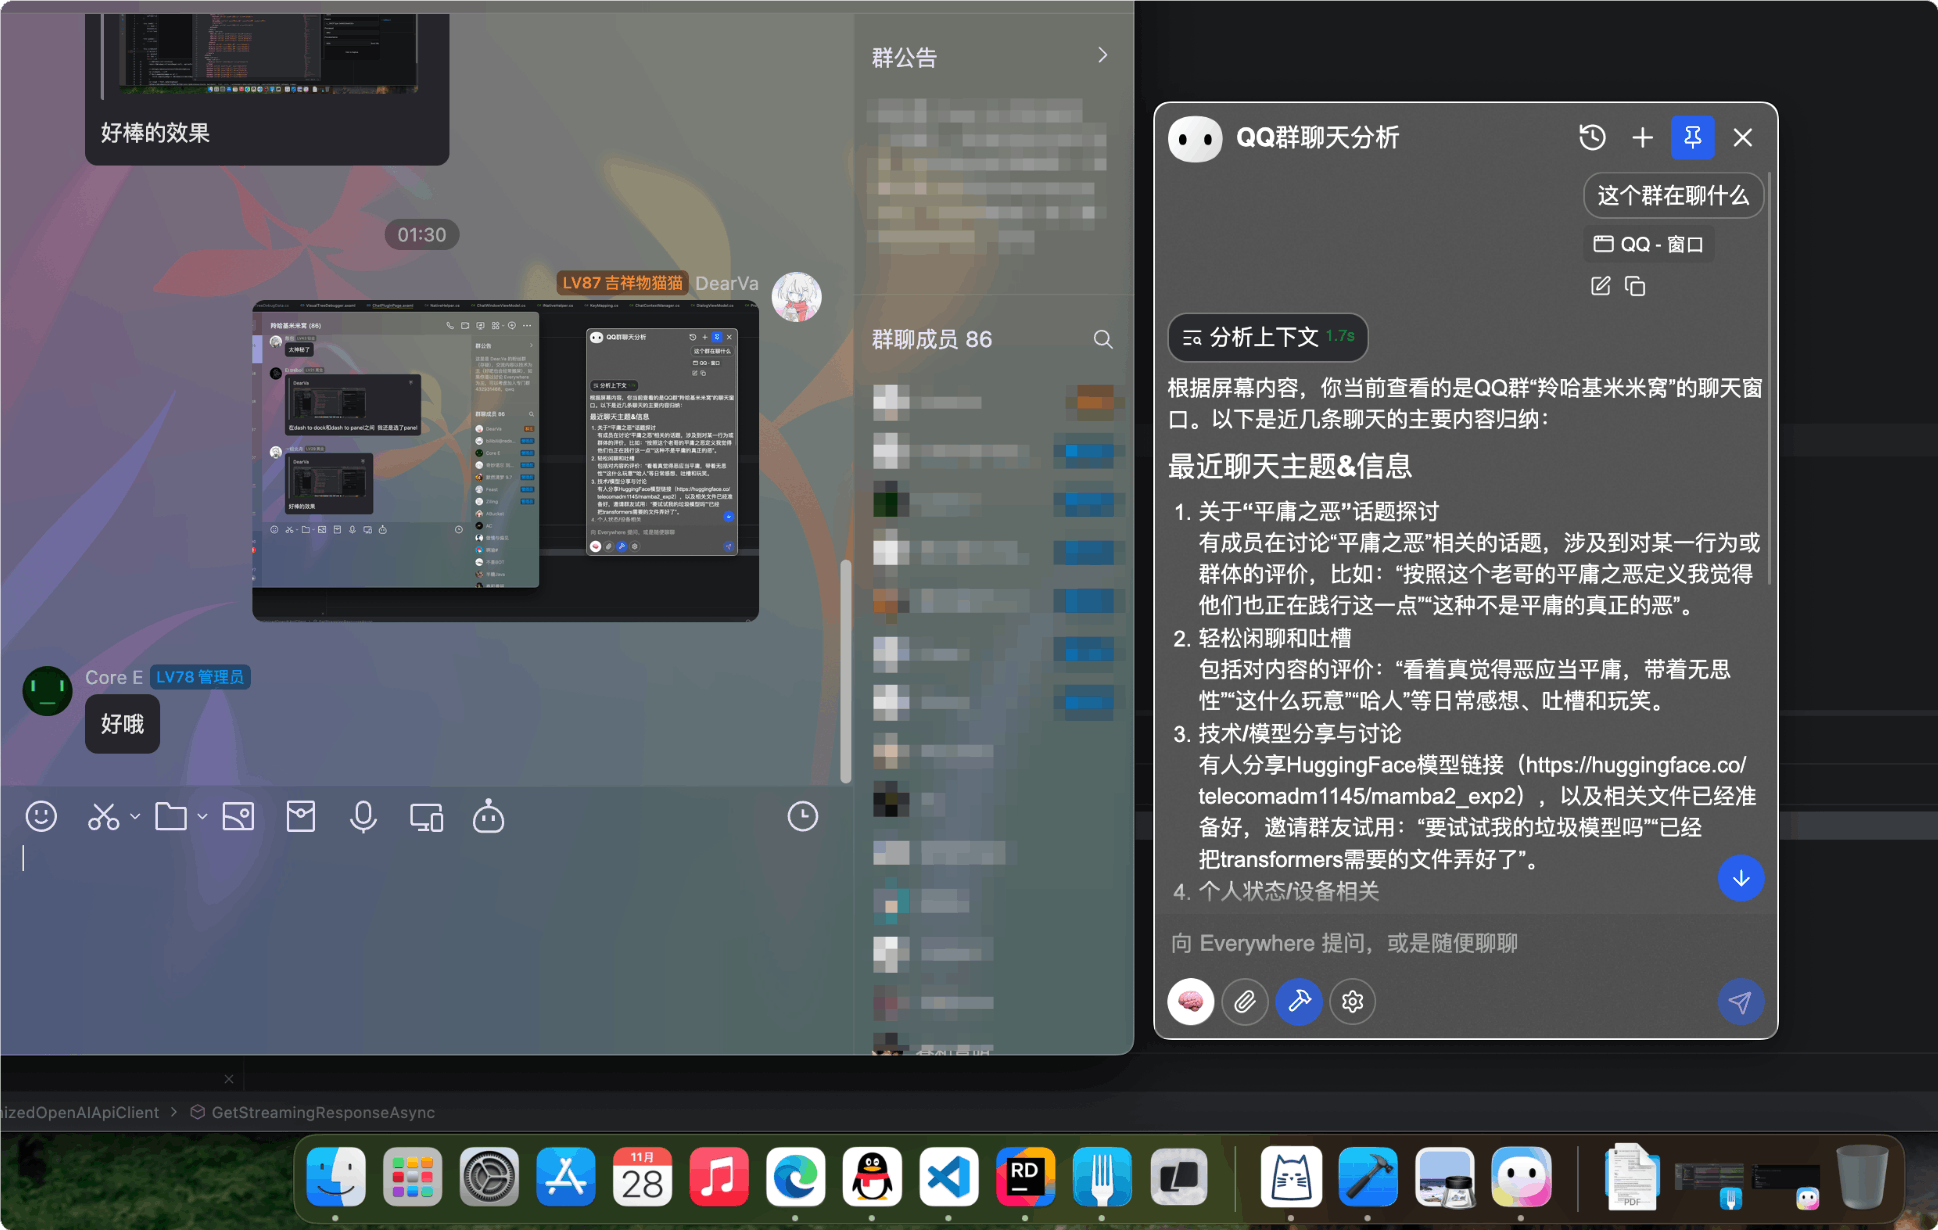Image resolution: width=1938 pixels, height=1230 pixels.
Task: Open chat history clock icon
Action: (802, 817)
